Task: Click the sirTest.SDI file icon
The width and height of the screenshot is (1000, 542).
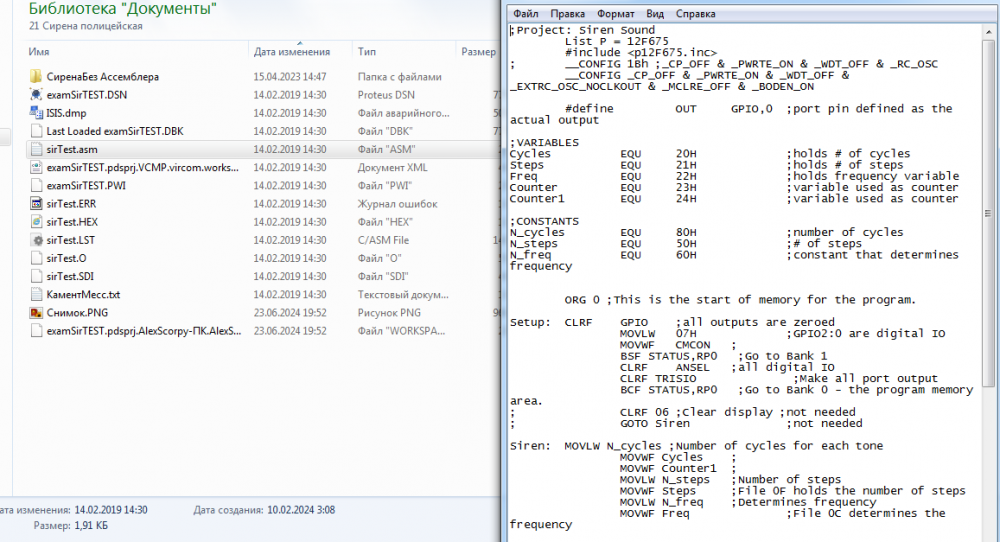Action: click(x=36, y=276)
